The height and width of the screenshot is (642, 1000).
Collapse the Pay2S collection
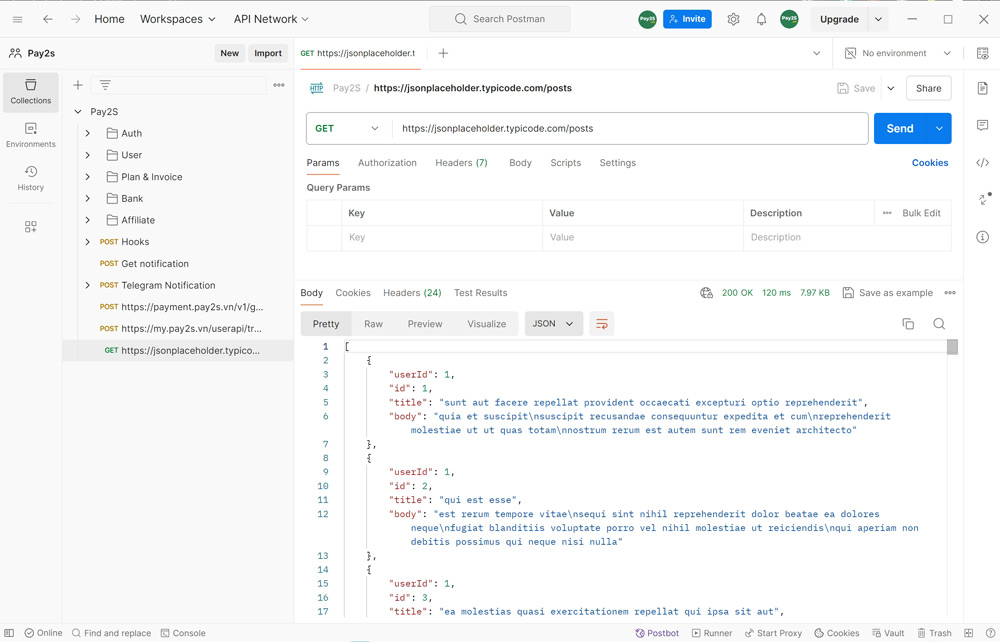(78, 112)
